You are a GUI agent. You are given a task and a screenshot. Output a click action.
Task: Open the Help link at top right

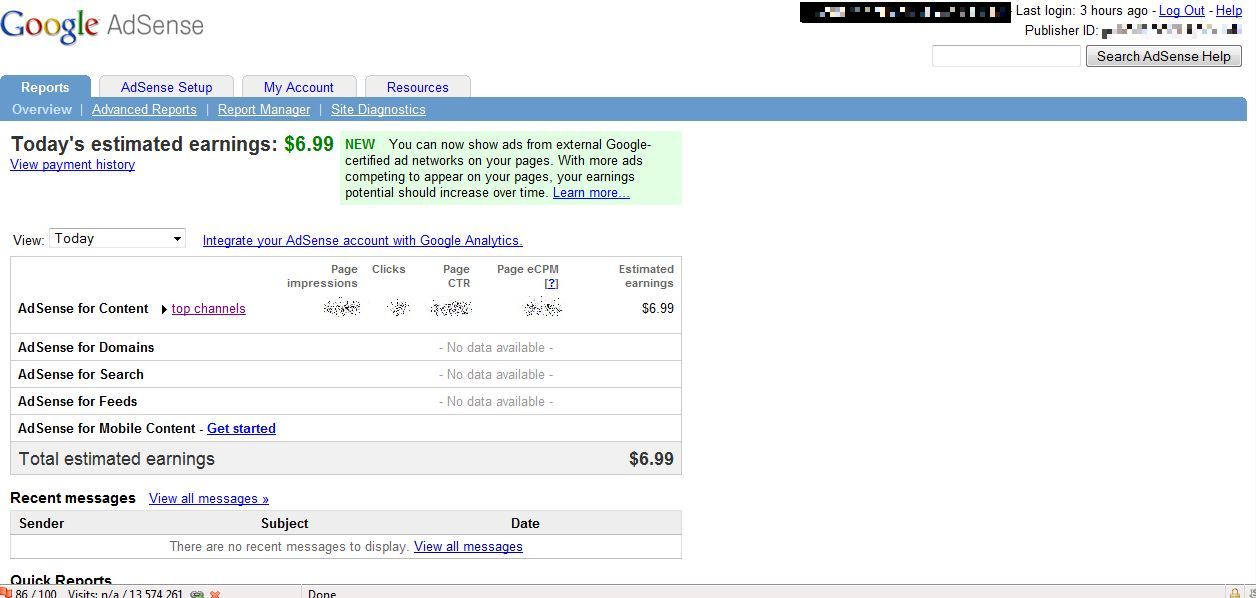pos(1229,10)
